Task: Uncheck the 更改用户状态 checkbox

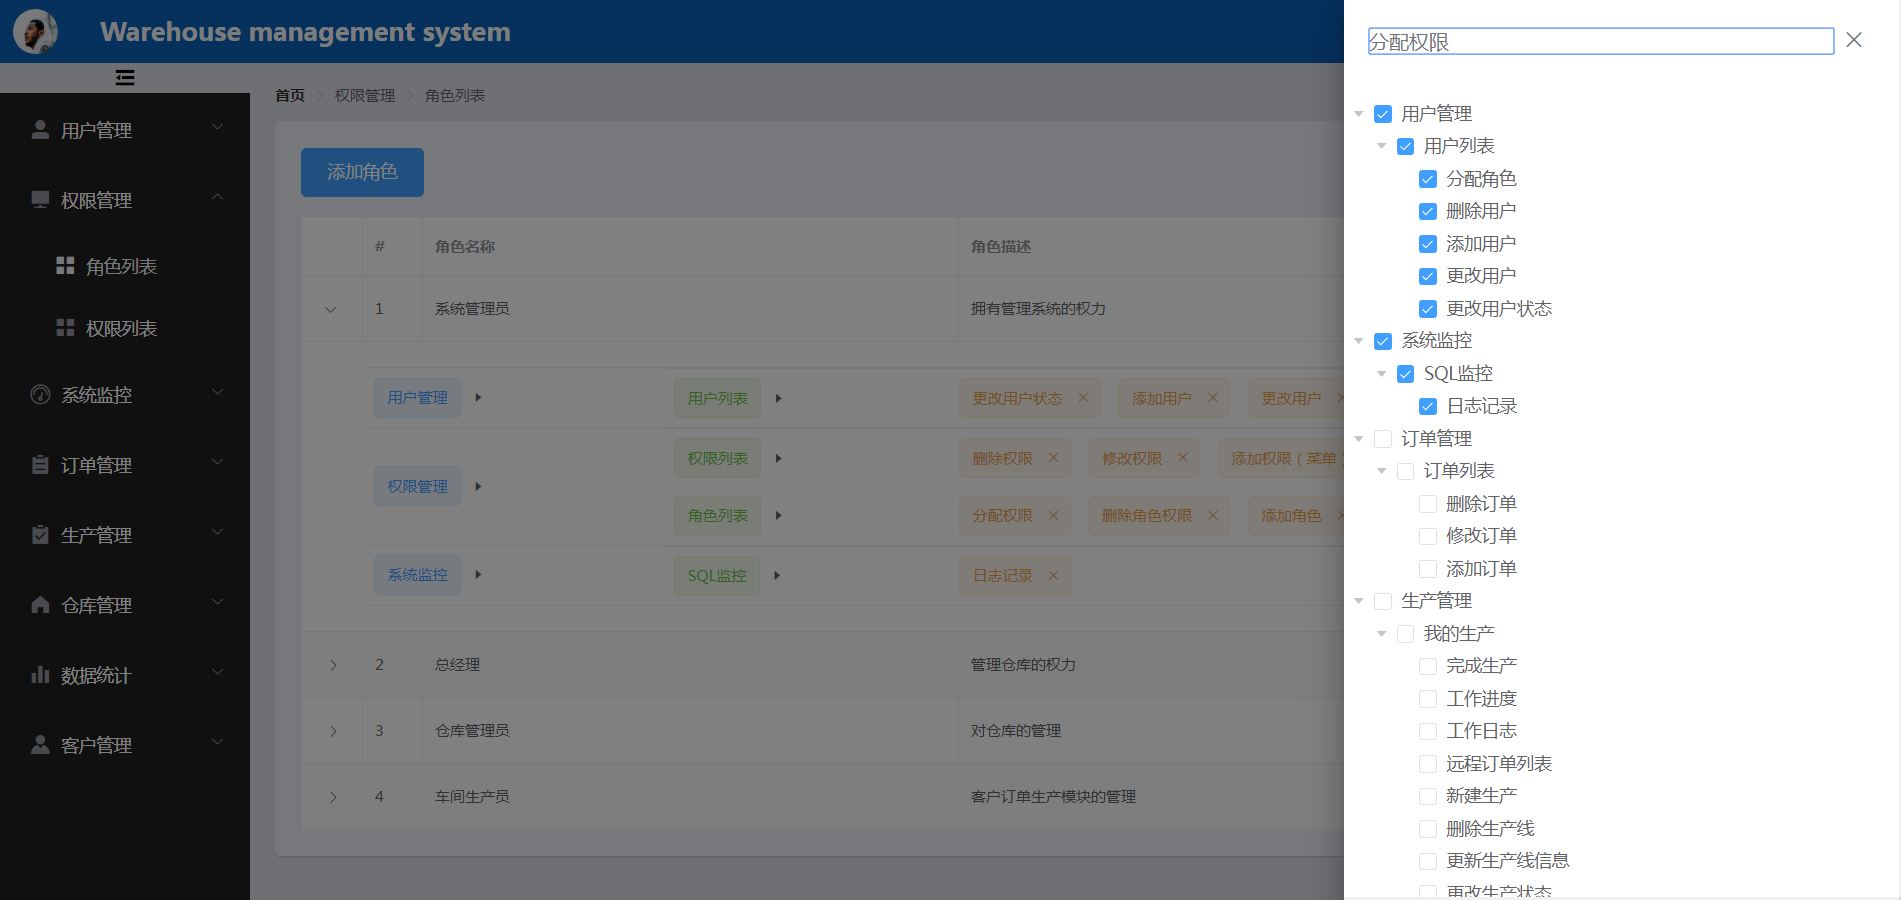Action: click(x=1428, y=309)
